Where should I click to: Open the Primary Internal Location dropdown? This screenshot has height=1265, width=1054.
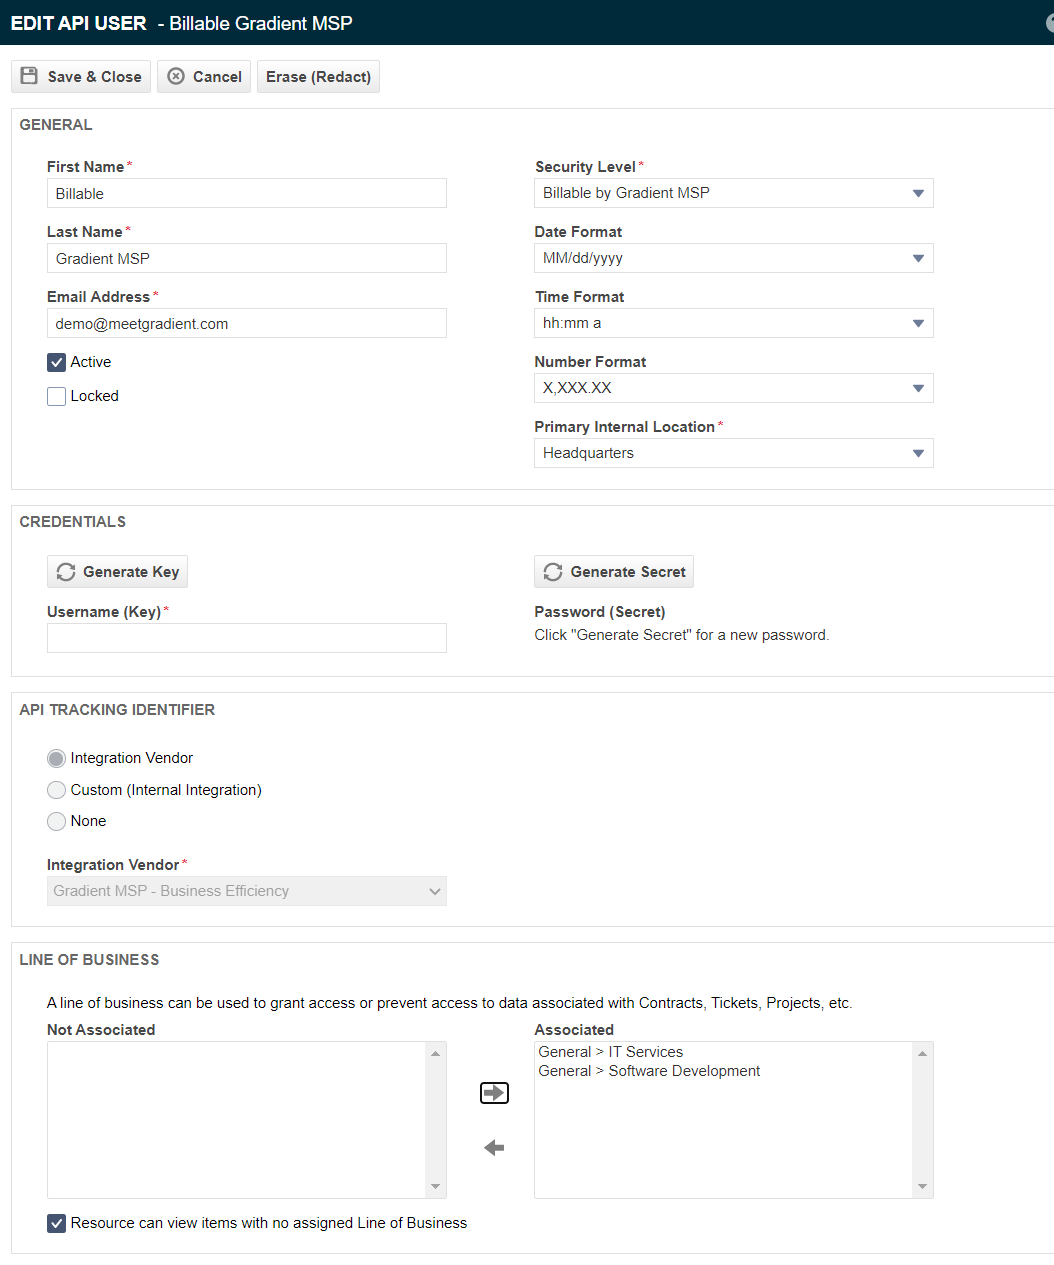pyautogui.click(x=734, y=453)
